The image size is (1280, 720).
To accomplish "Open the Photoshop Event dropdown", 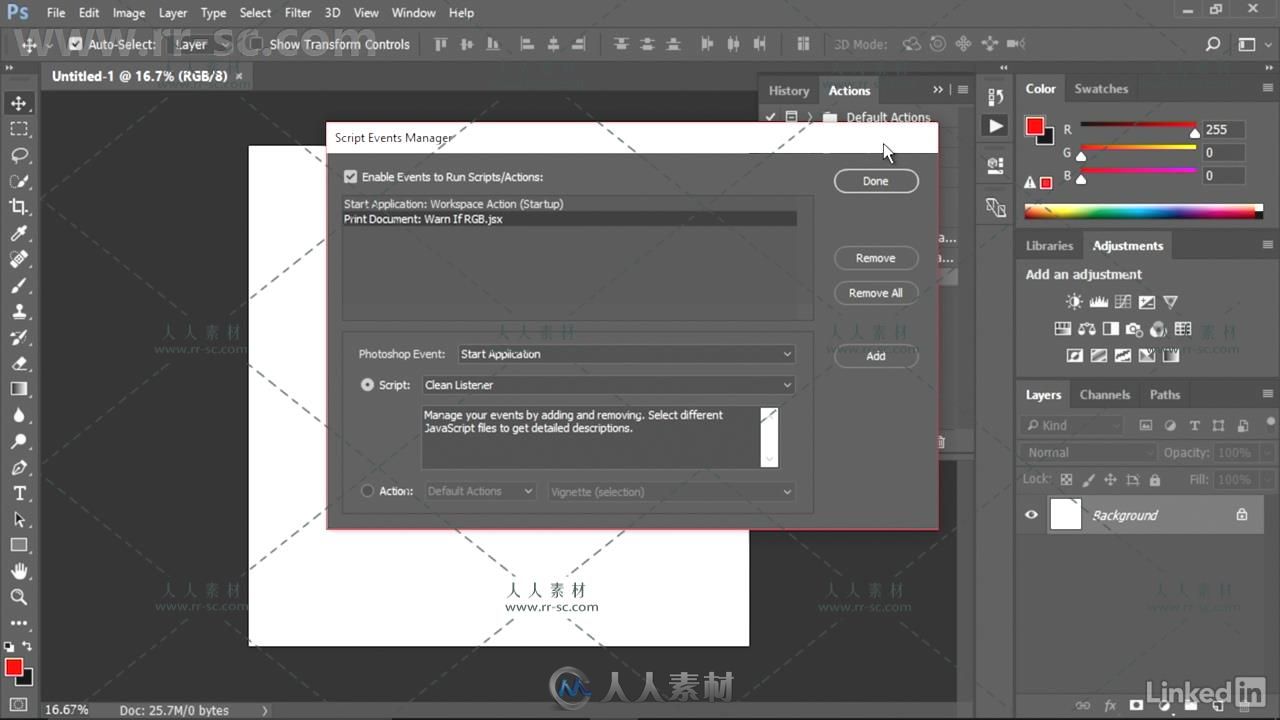I will [626, 354].
